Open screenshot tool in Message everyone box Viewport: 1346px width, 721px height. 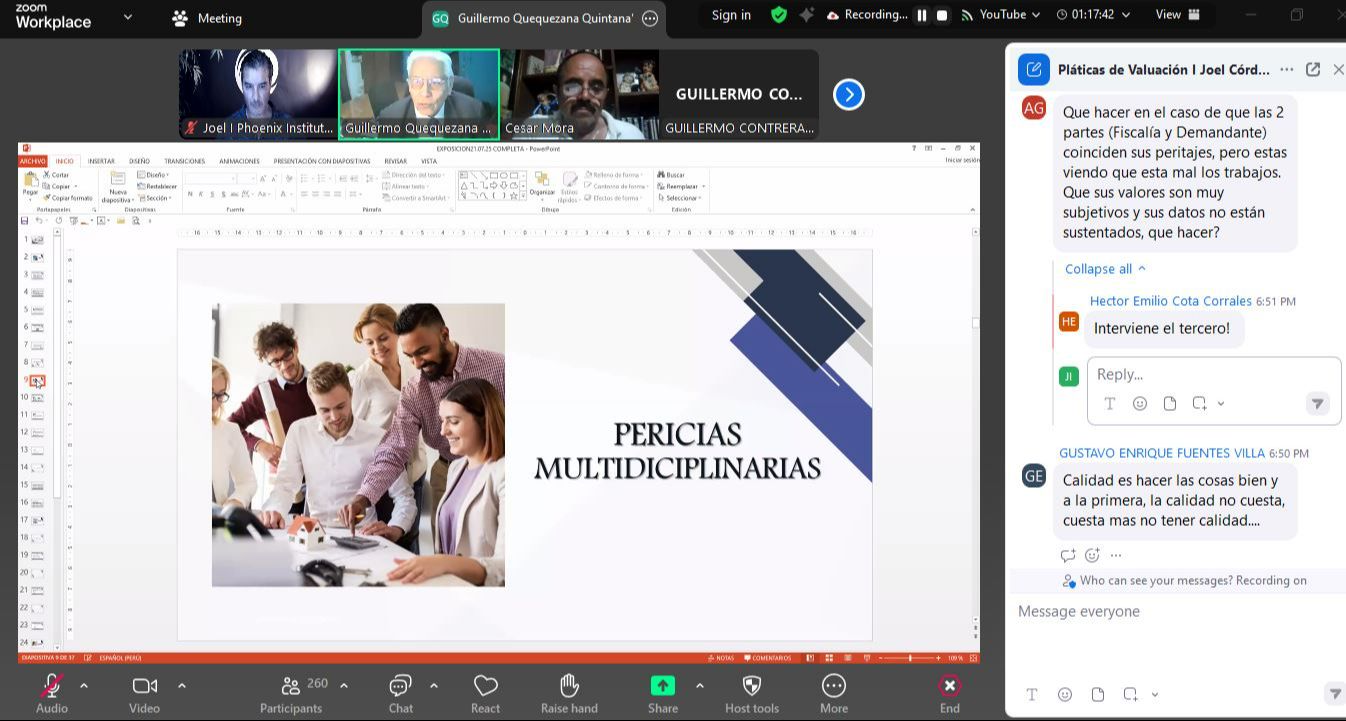tap(1130, 694)
